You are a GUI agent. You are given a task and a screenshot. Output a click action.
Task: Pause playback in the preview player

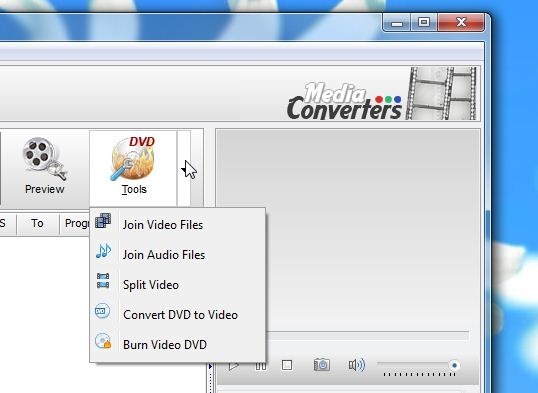tap(261, 366)
